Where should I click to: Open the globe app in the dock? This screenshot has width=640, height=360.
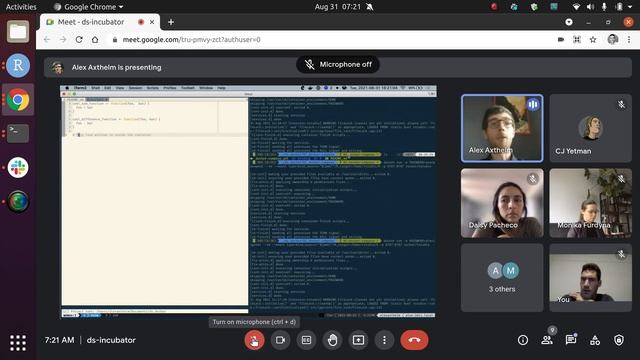click(18, 201)
